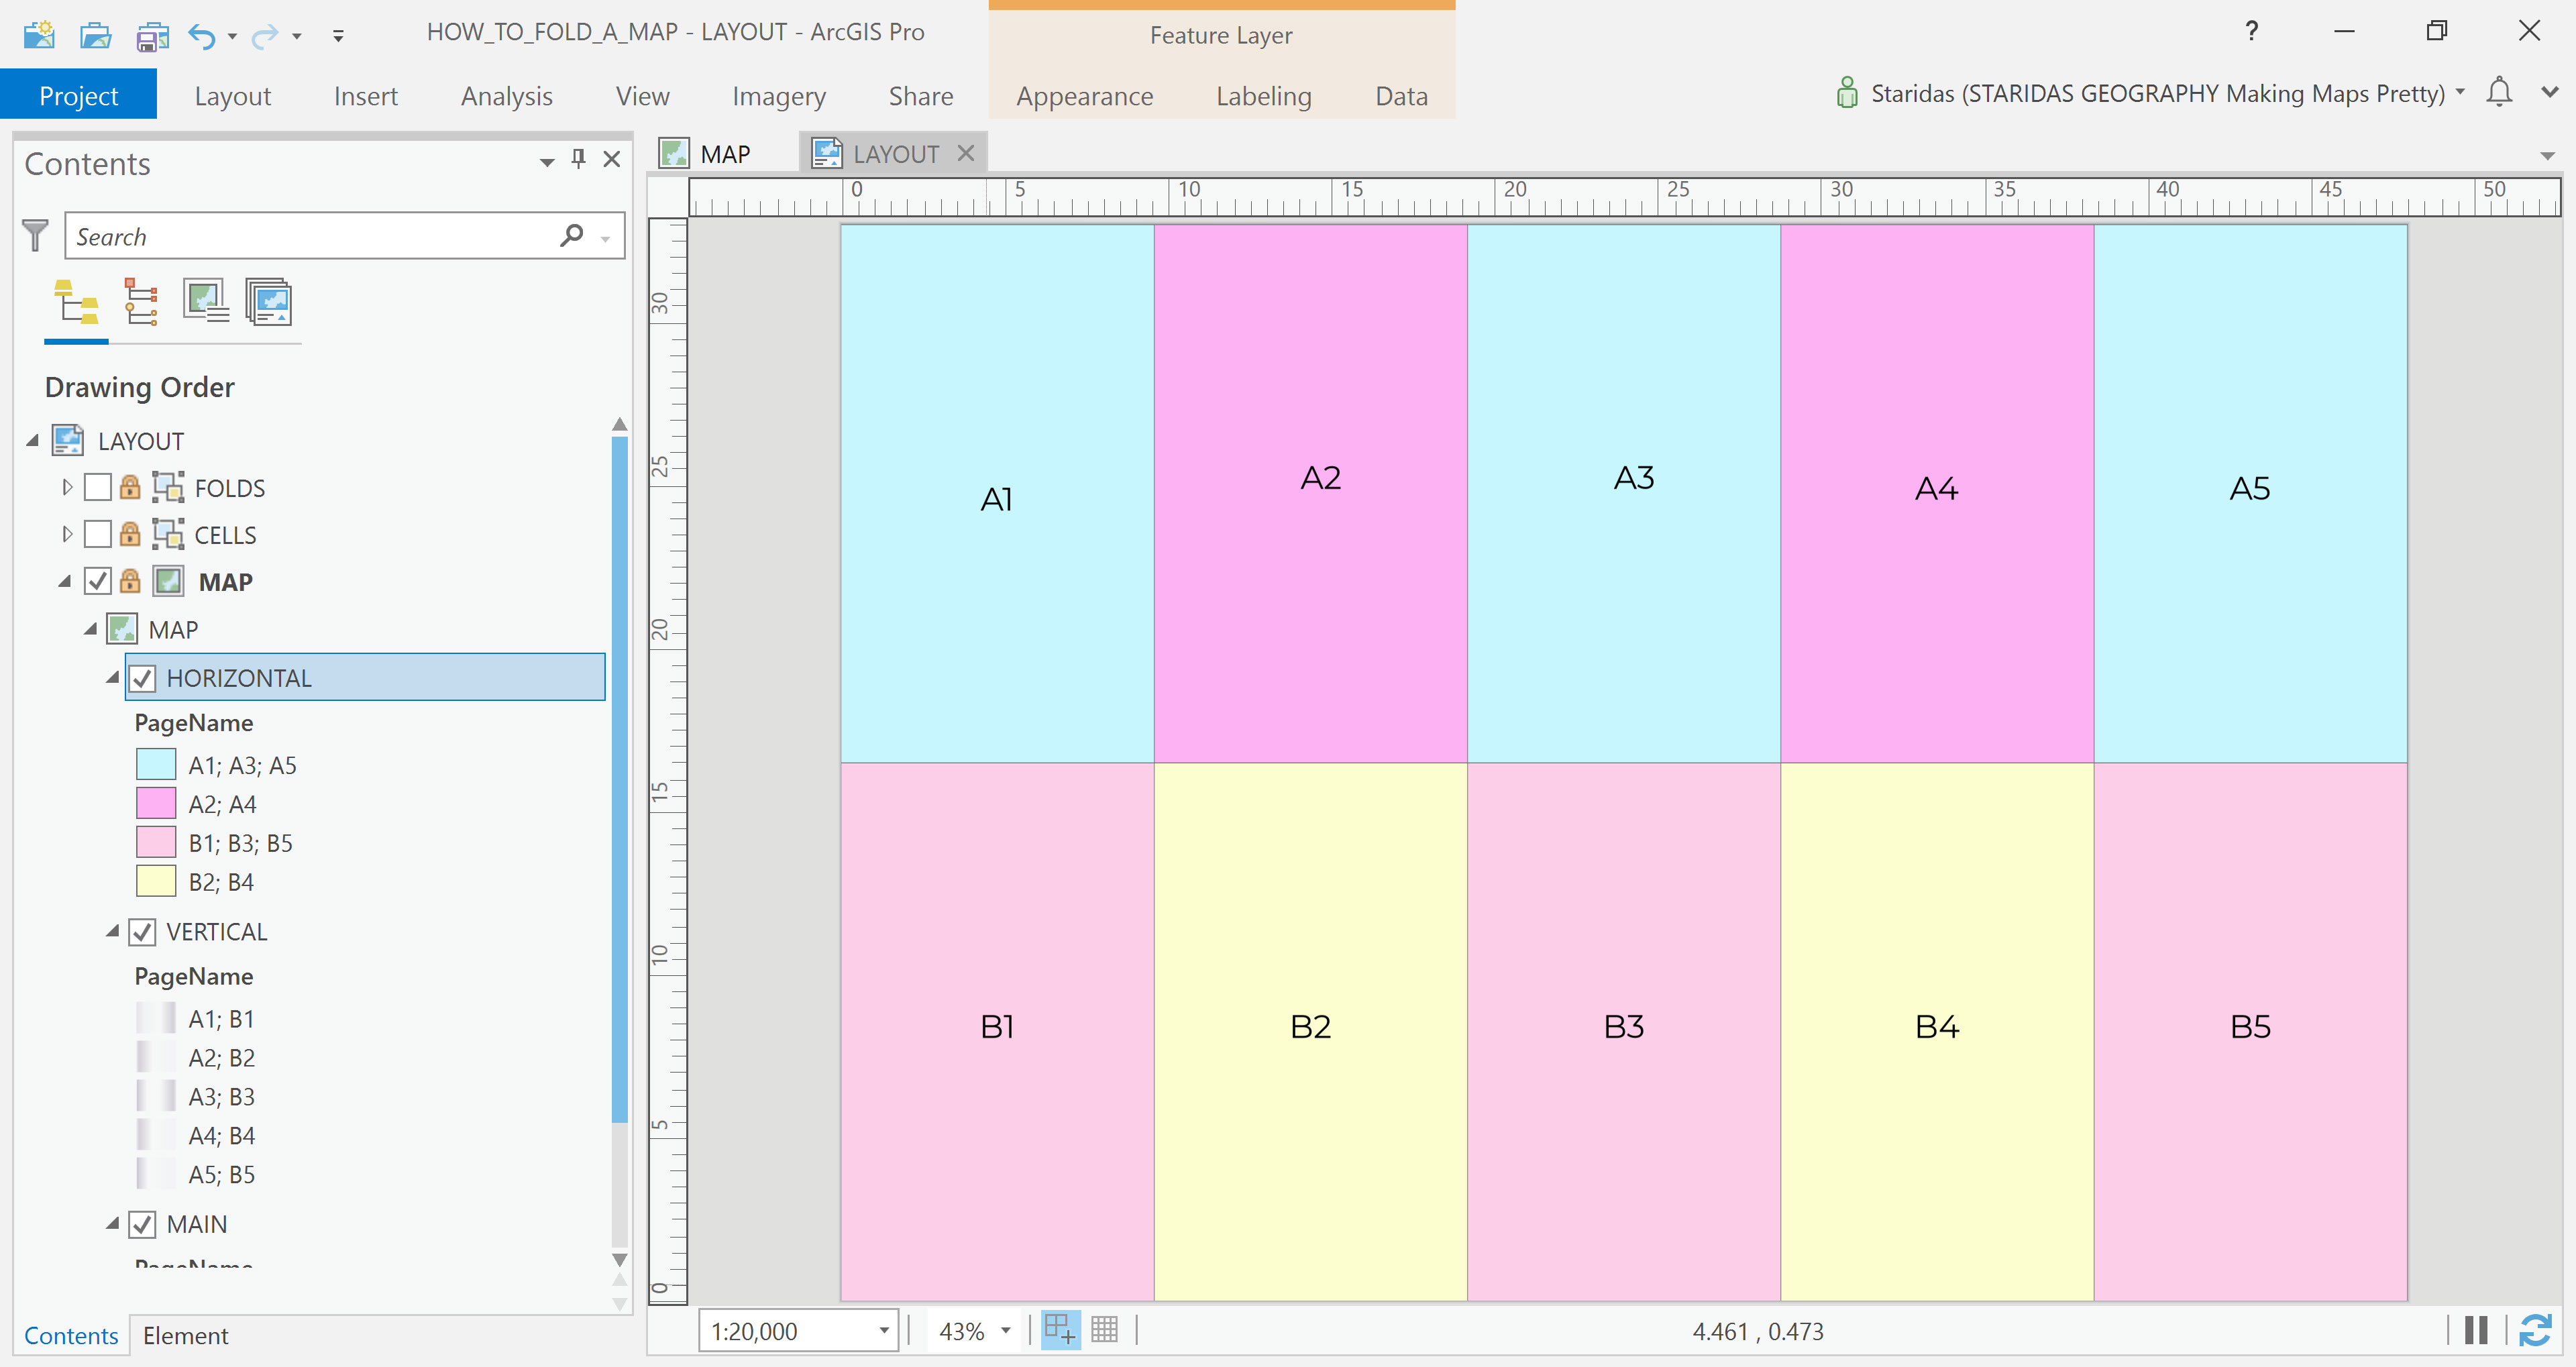The image size is (2576, 1367).
Task: Open the Insert ribbon tab
Action: tap(365, 96)
